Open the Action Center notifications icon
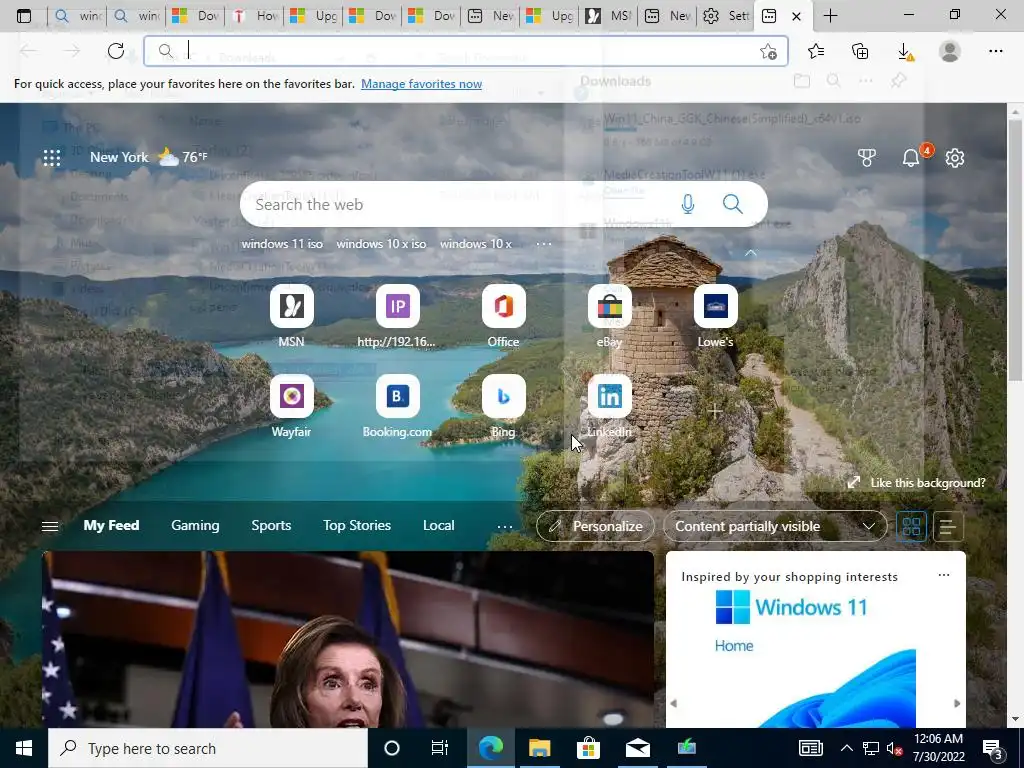Image resolution: width=1024 pixels, height=768 pixels. click(x=993, y=748)
